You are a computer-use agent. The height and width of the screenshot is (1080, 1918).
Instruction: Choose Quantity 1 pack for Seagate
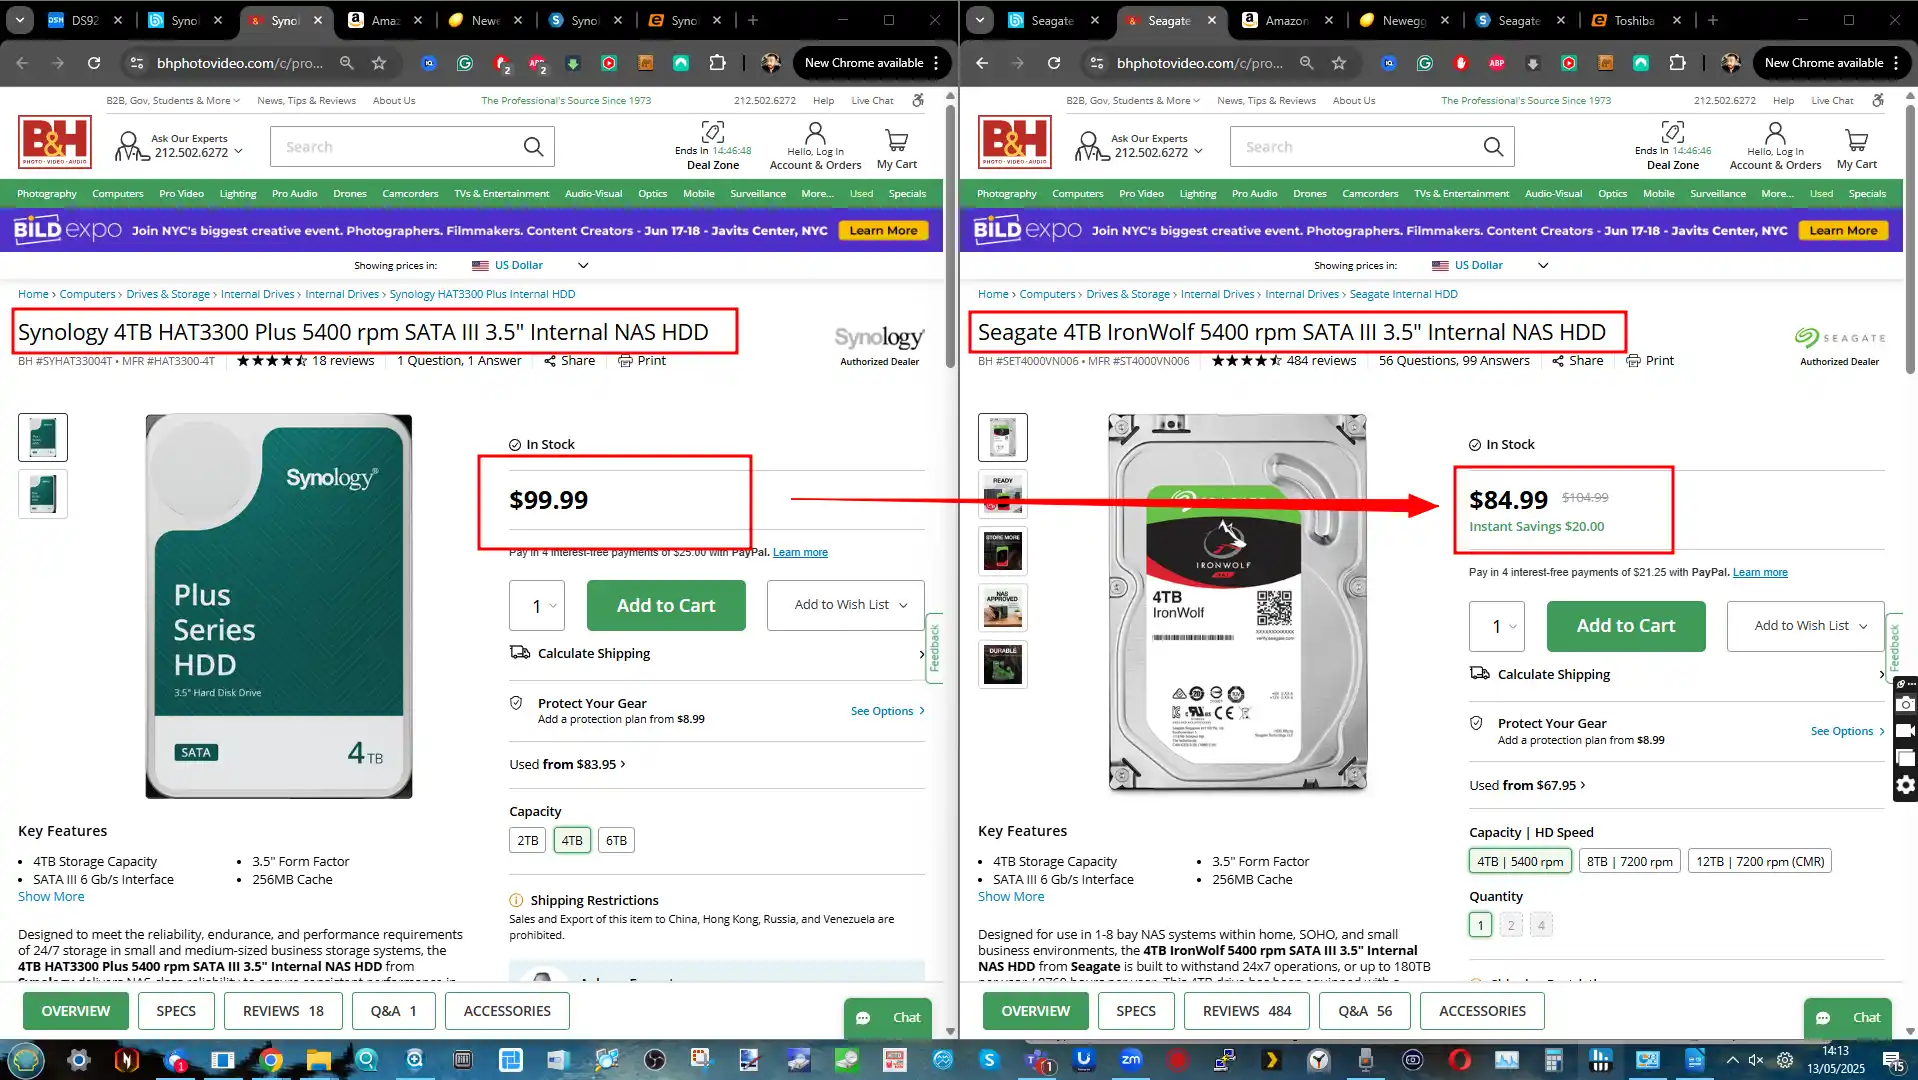[x=1481, y=925]
